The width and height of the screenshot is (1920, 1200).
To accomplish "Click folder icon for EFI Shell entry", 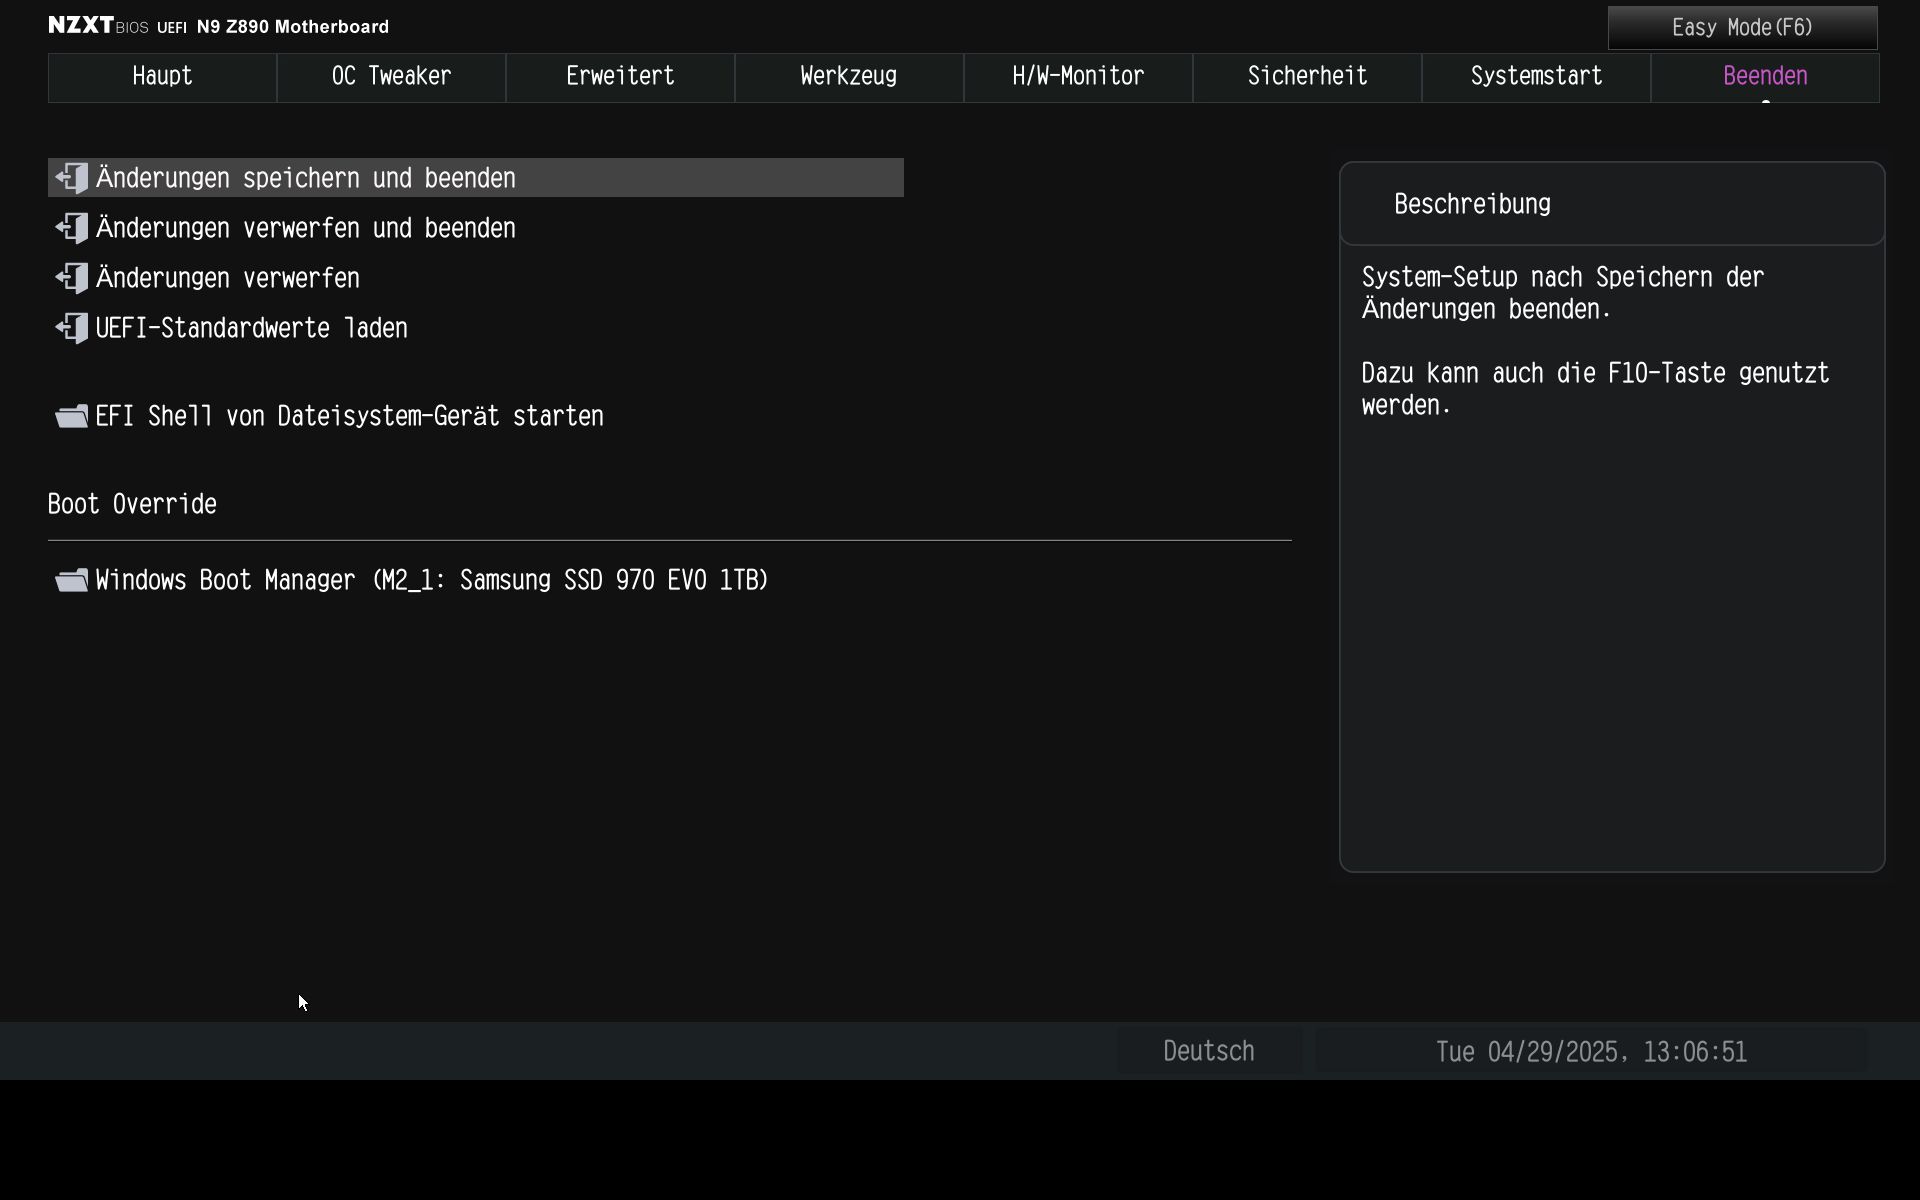I will (72, 416).
